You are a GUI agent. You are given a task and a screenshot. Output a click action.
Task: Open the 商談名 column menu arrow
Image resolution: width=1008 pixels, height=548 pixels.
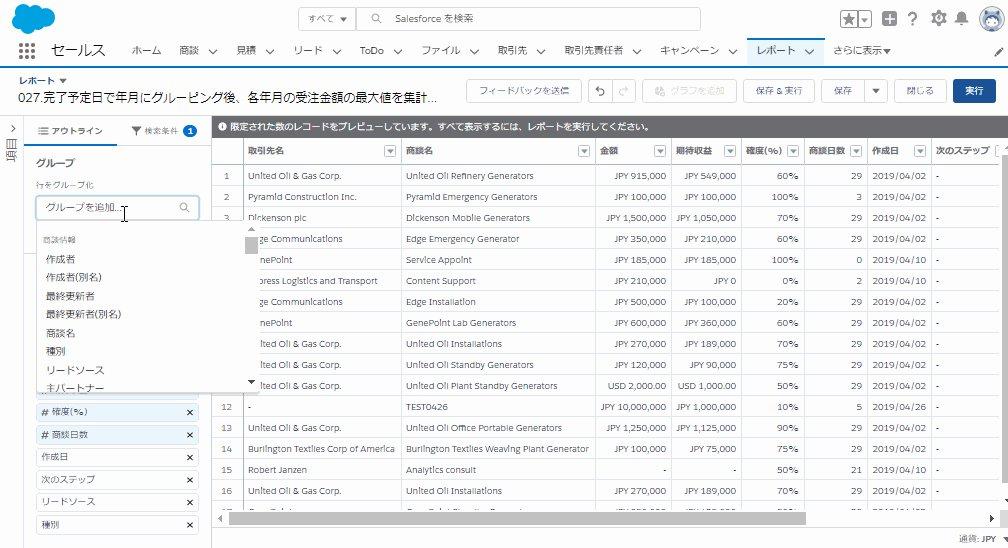pos(584,151)
